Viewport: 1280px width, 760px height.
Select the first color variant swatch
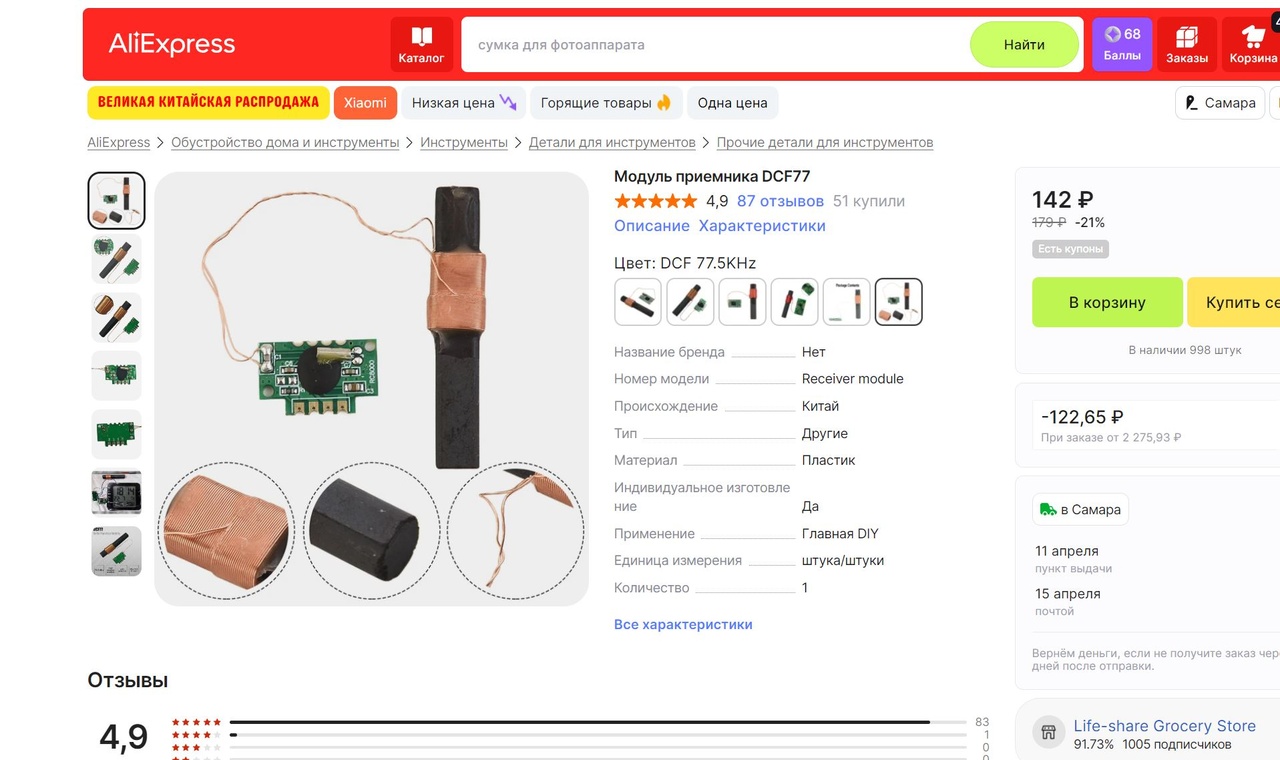pos(638,302)
